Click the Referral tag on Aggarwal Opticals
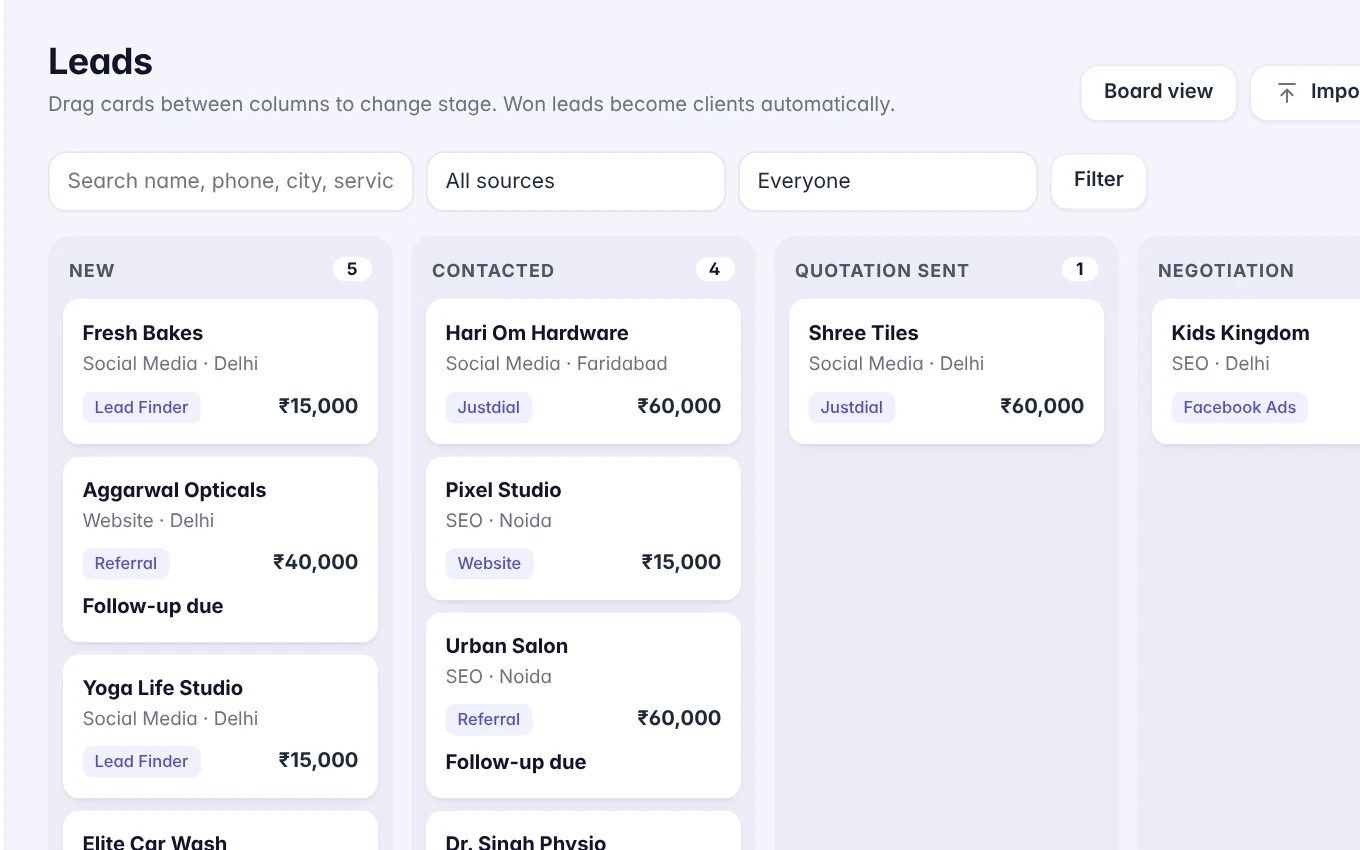Screen dimensions: 1360x850 coord(126,563)
